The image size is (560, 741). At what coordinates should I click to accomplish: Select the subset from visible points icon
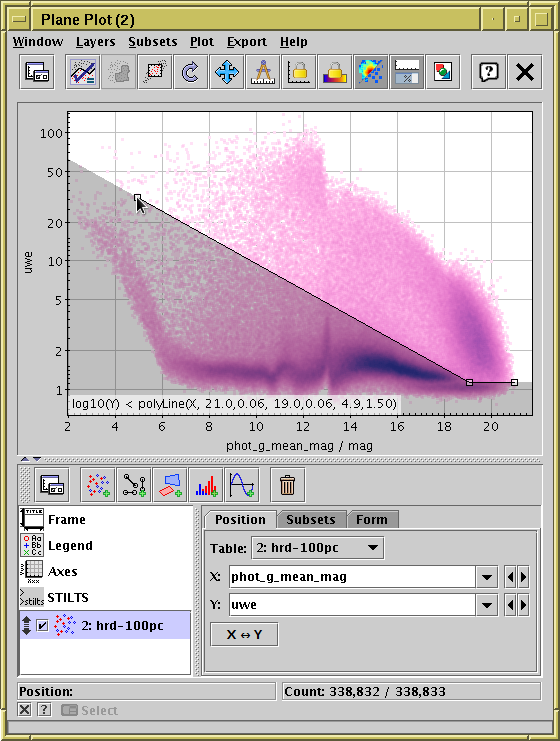pyautogui.click(x=155, y=72)
